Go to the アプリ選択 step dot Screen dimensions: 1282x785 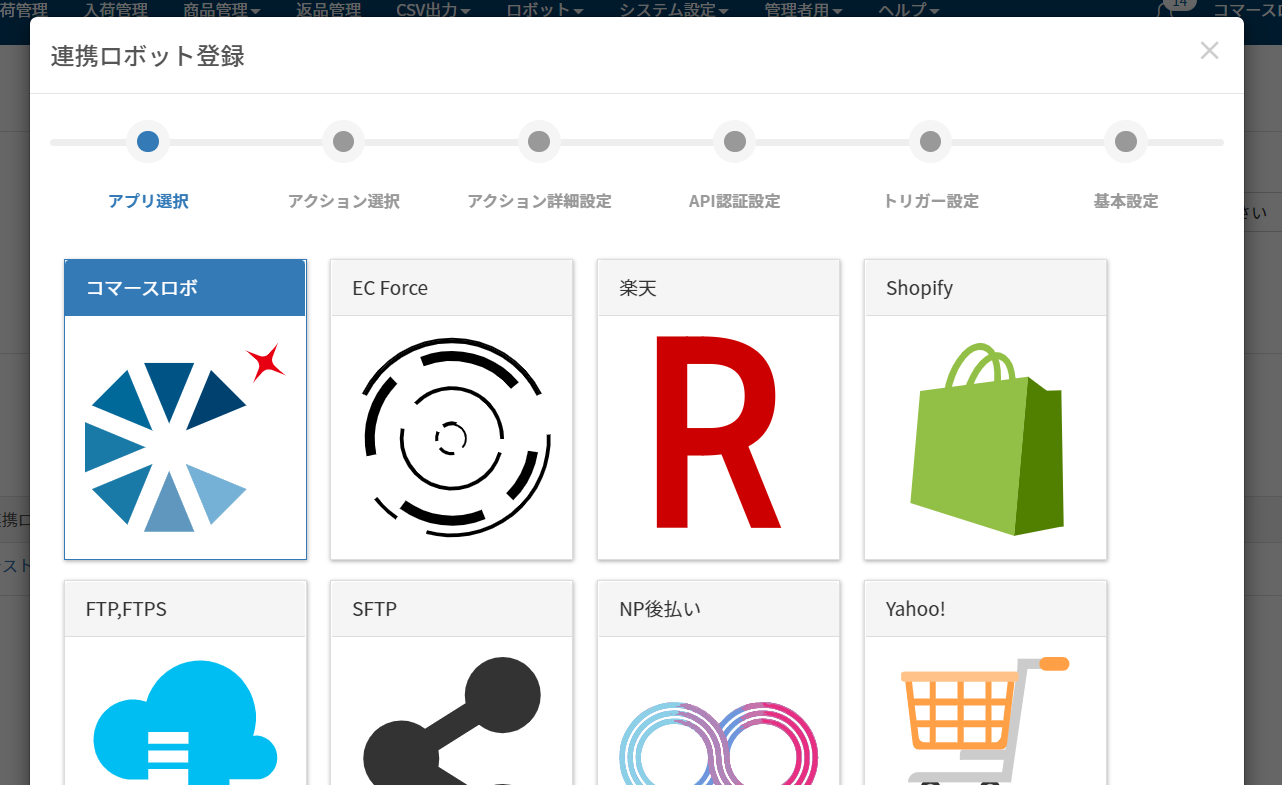[x=148, y=142]
